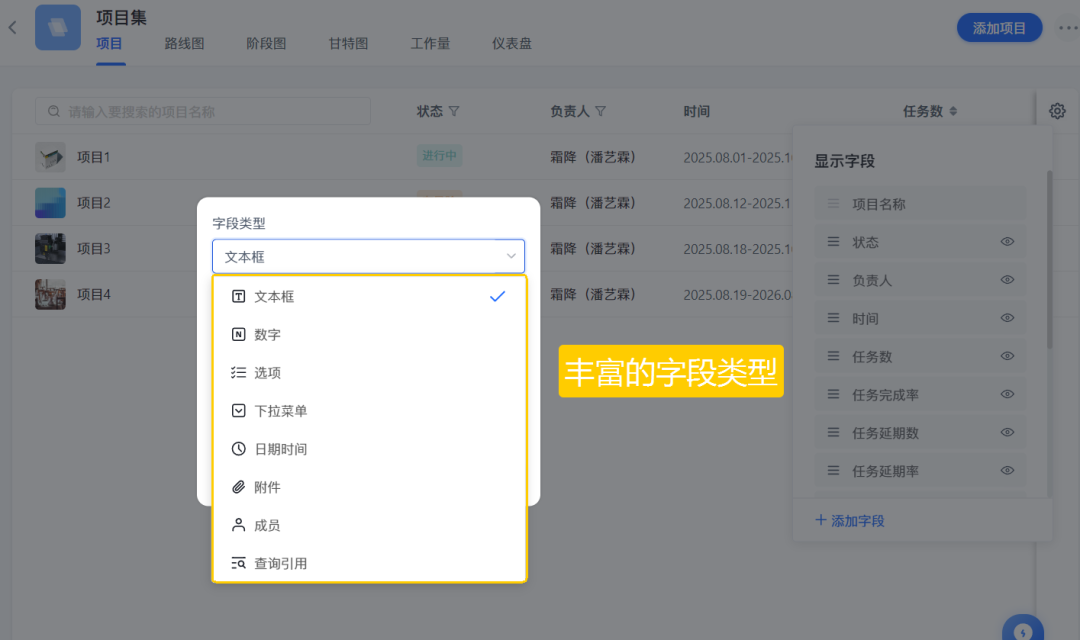Sort by 任务数 column arrows

953,111
